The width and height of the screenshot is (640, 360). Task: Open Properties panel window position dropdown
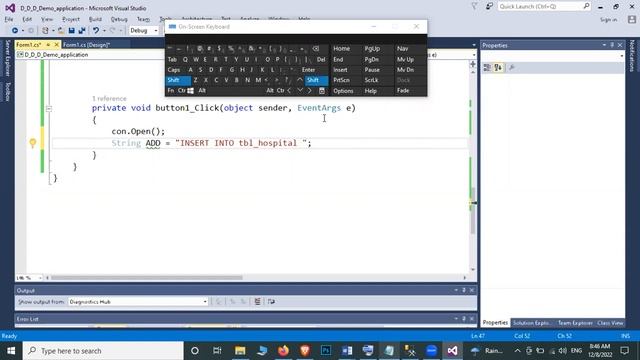coord(604,45)
